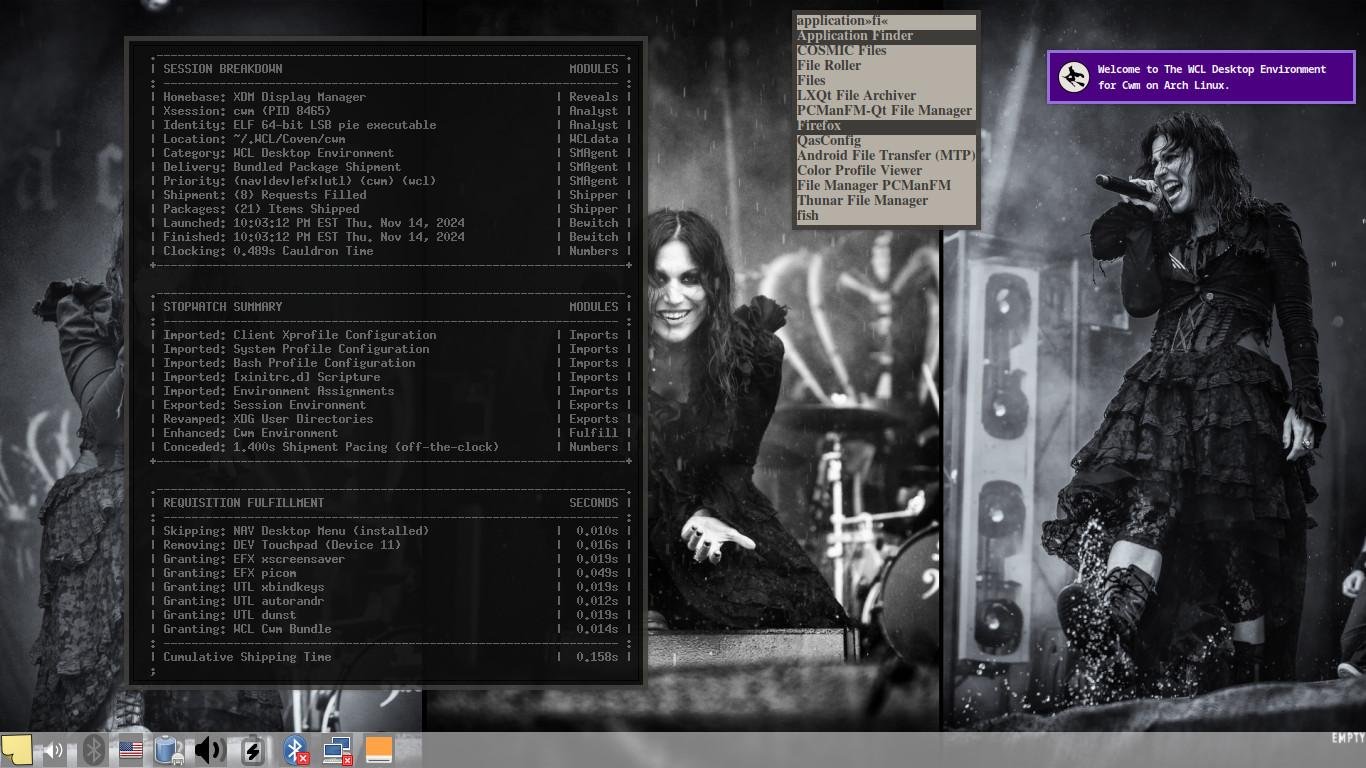This screenshot has width=1366, height=768.
Task: Click the large black speaker icon
Action: (x=209, y=750)
